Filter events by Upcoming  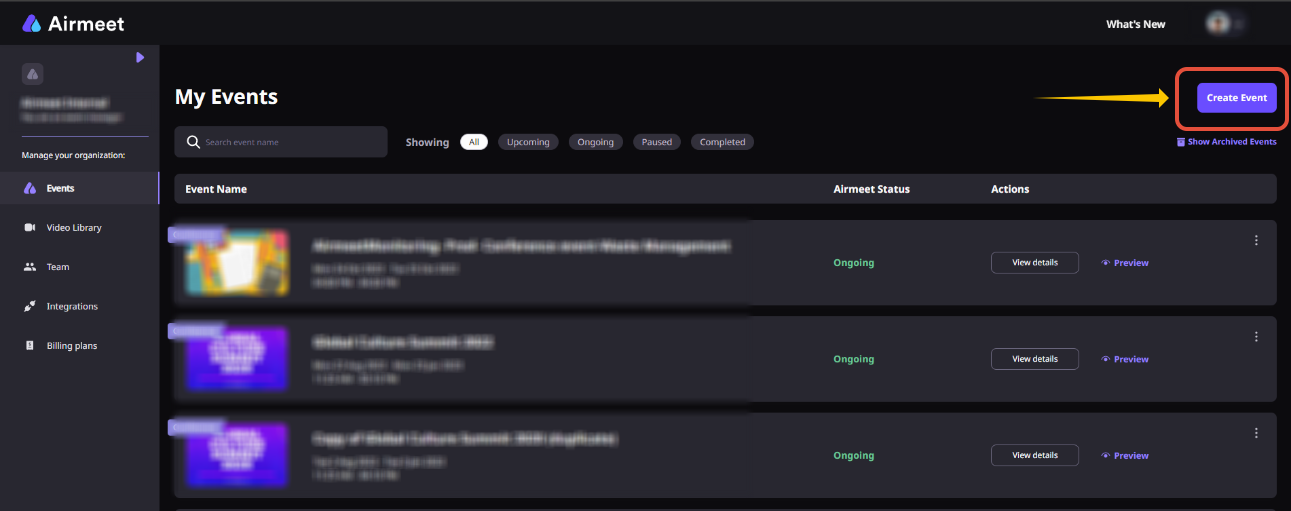point(528,142)
